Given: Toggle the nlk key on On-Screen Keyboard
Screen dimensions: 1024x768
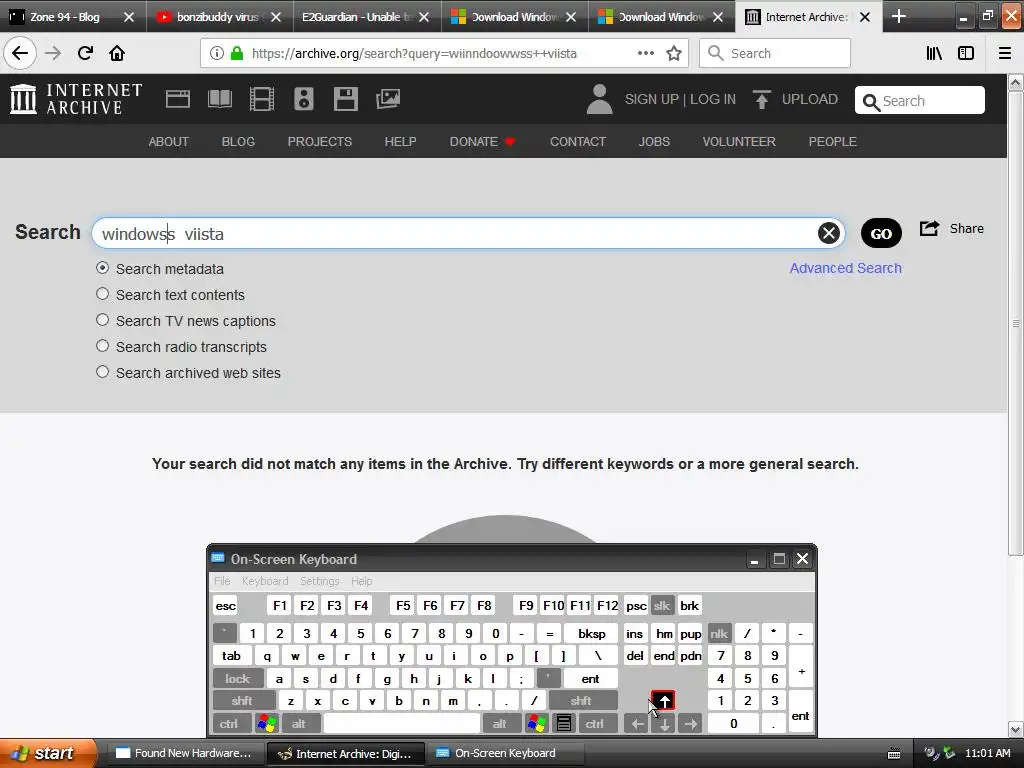Looking at the screenshot, I should click(719, 633).
